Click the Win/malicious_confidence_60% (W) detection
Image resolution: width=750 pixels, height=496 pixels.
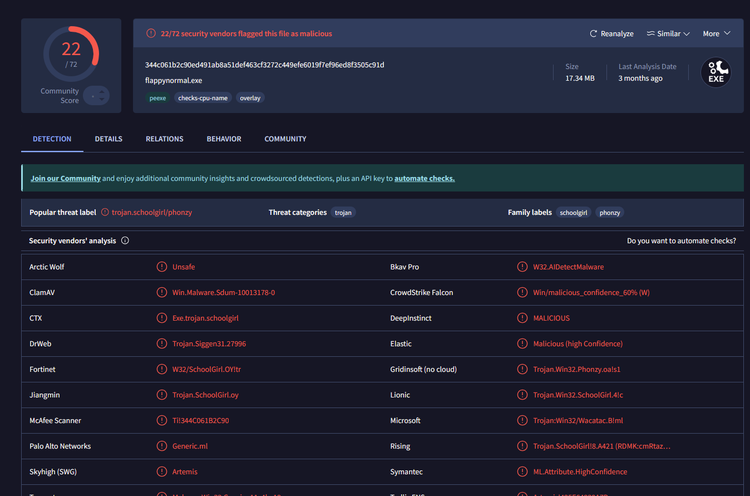pos(591,292)
